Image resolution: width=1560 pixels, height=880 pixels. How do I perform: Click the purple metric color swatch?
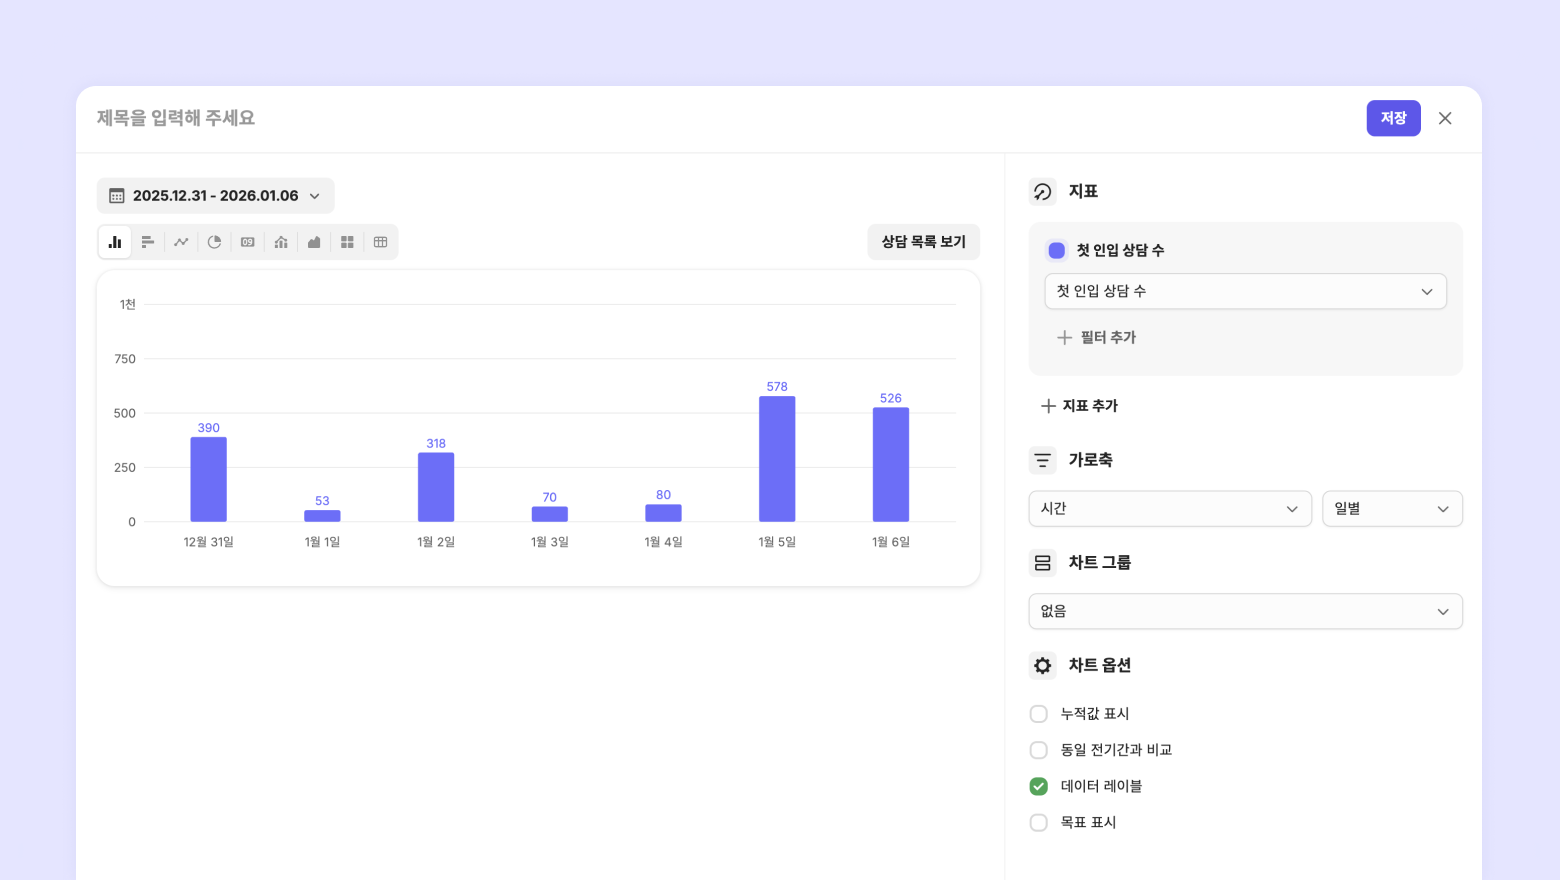point(1056,251)
